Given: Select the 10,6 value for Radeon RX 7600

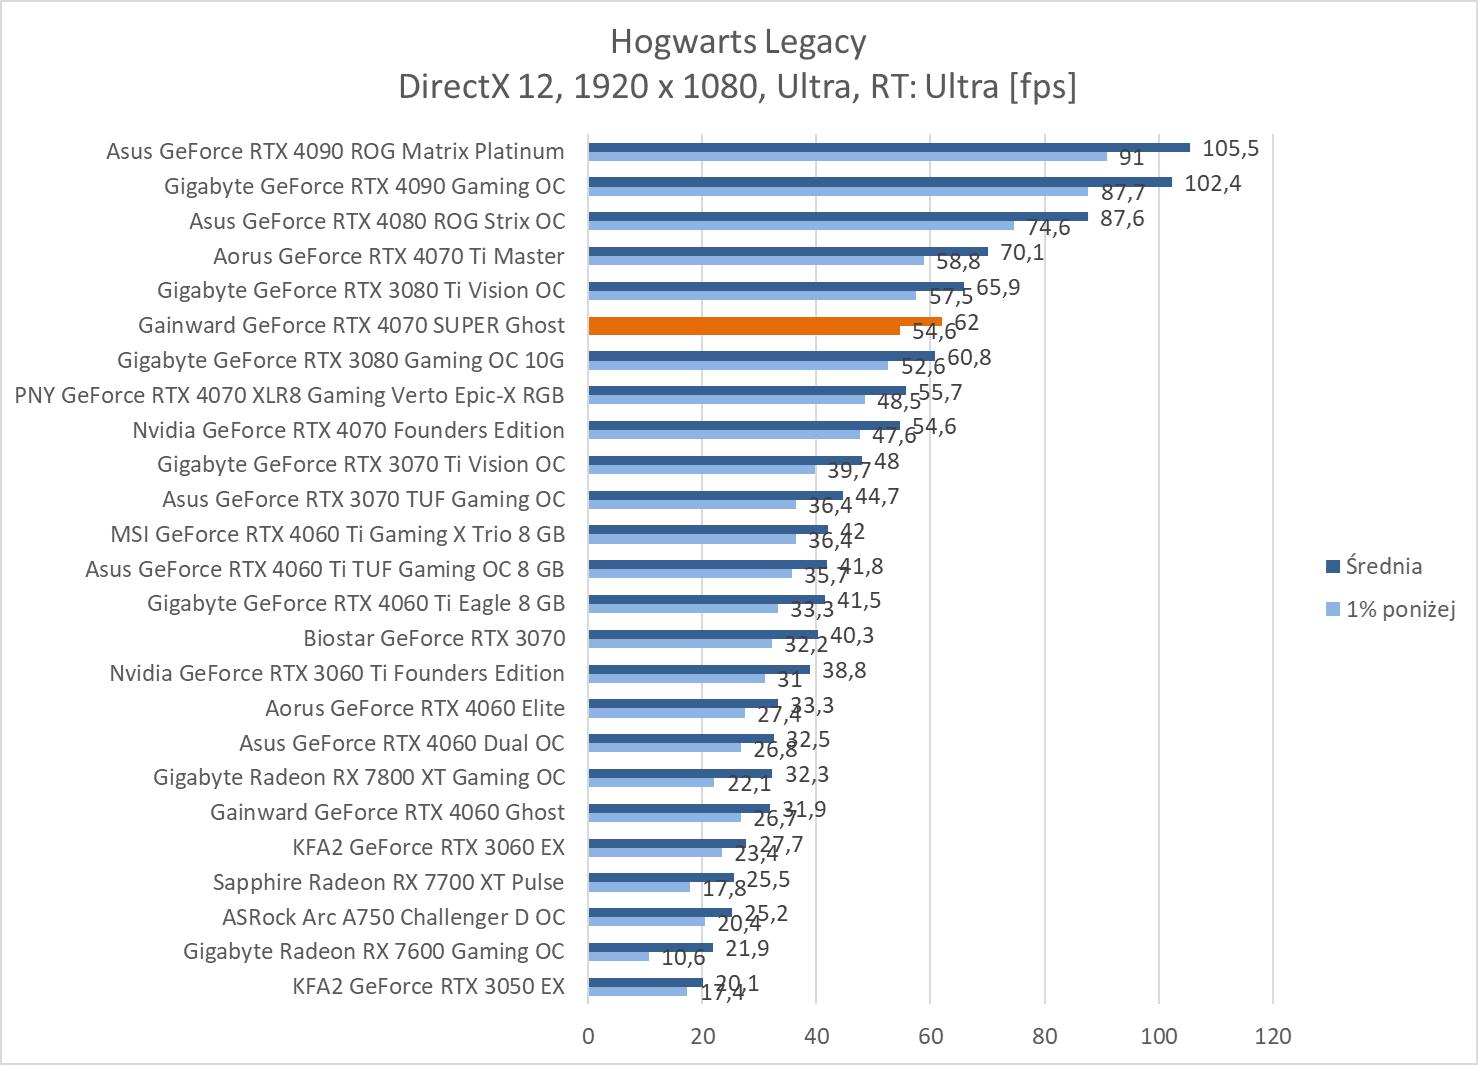Looking at the screenshot, I should [684, 958].
